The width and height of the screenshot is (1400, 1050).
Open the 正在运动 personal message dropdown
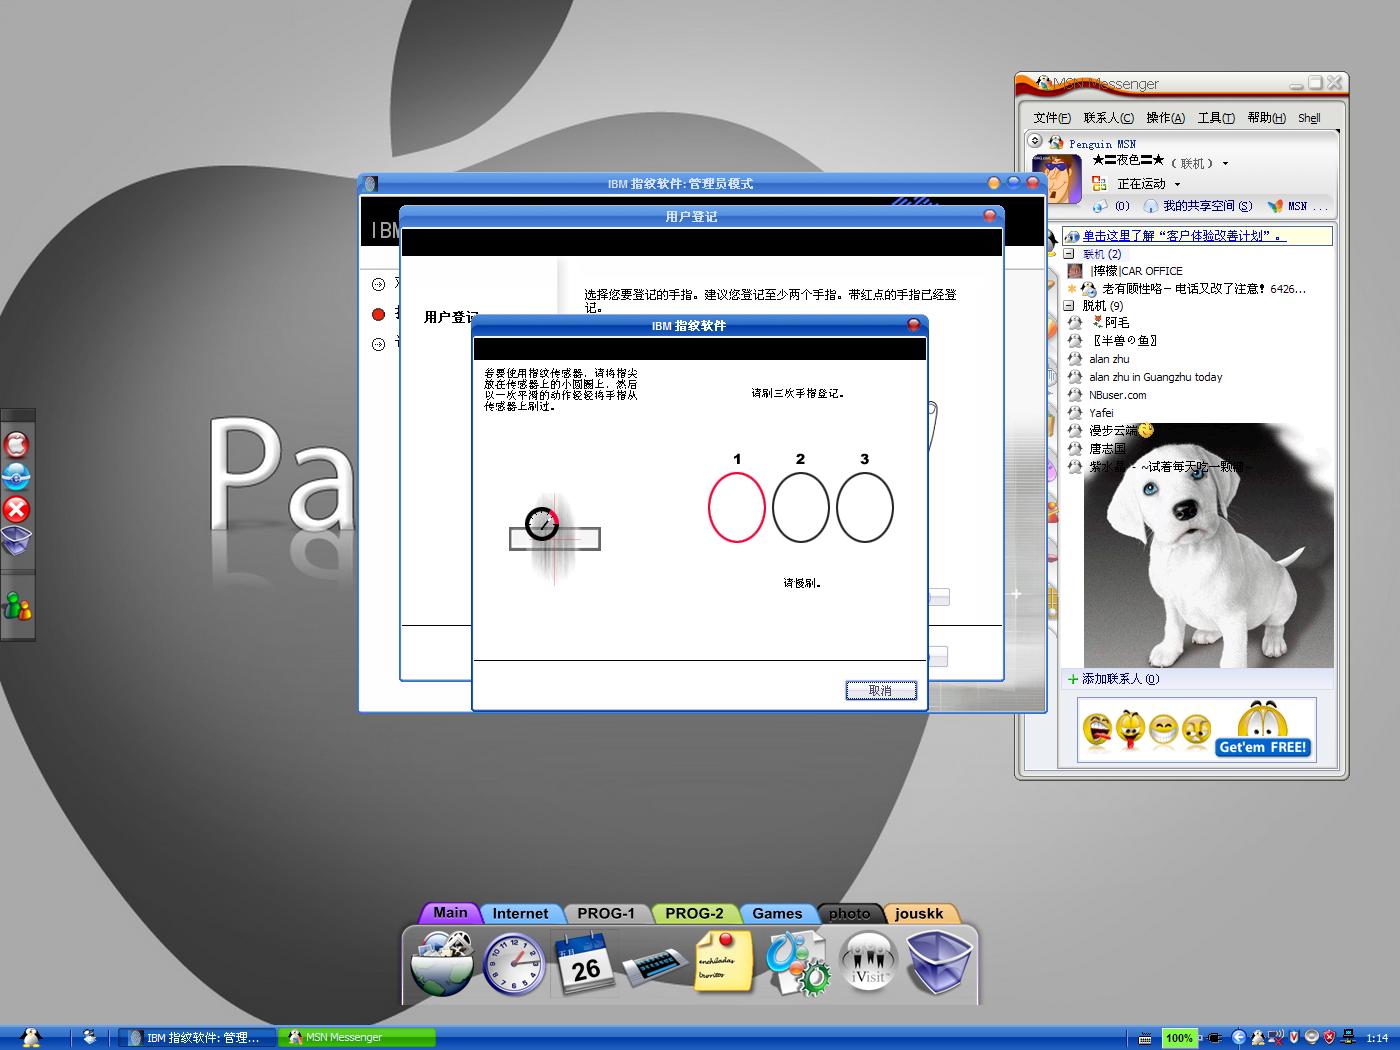[1177, 185]
